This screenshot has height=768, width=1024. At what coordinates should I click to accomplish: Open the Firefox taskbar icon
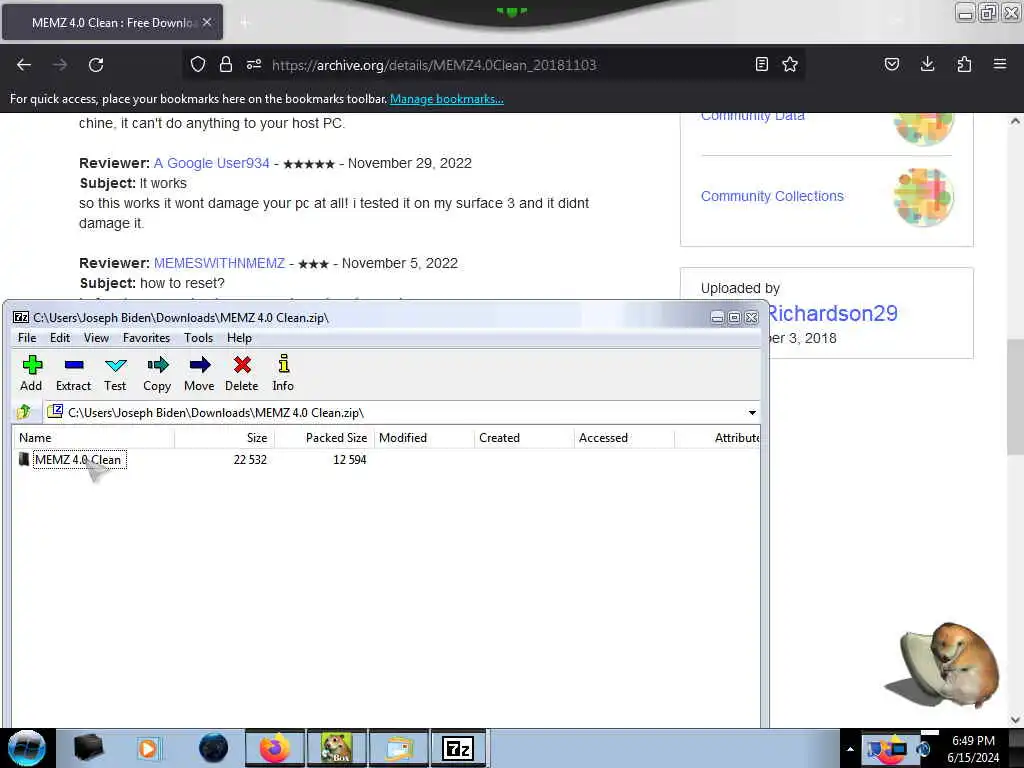coord(275,748)
